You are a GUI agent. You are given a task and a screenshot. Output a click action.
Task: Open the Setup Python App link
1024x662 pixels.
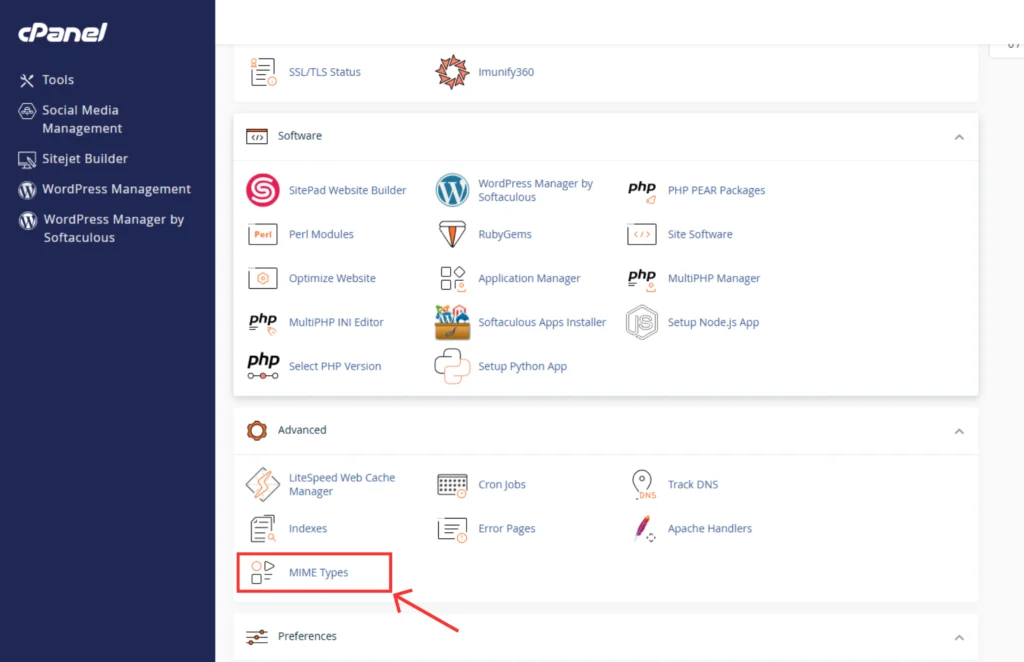coord(522,366)
